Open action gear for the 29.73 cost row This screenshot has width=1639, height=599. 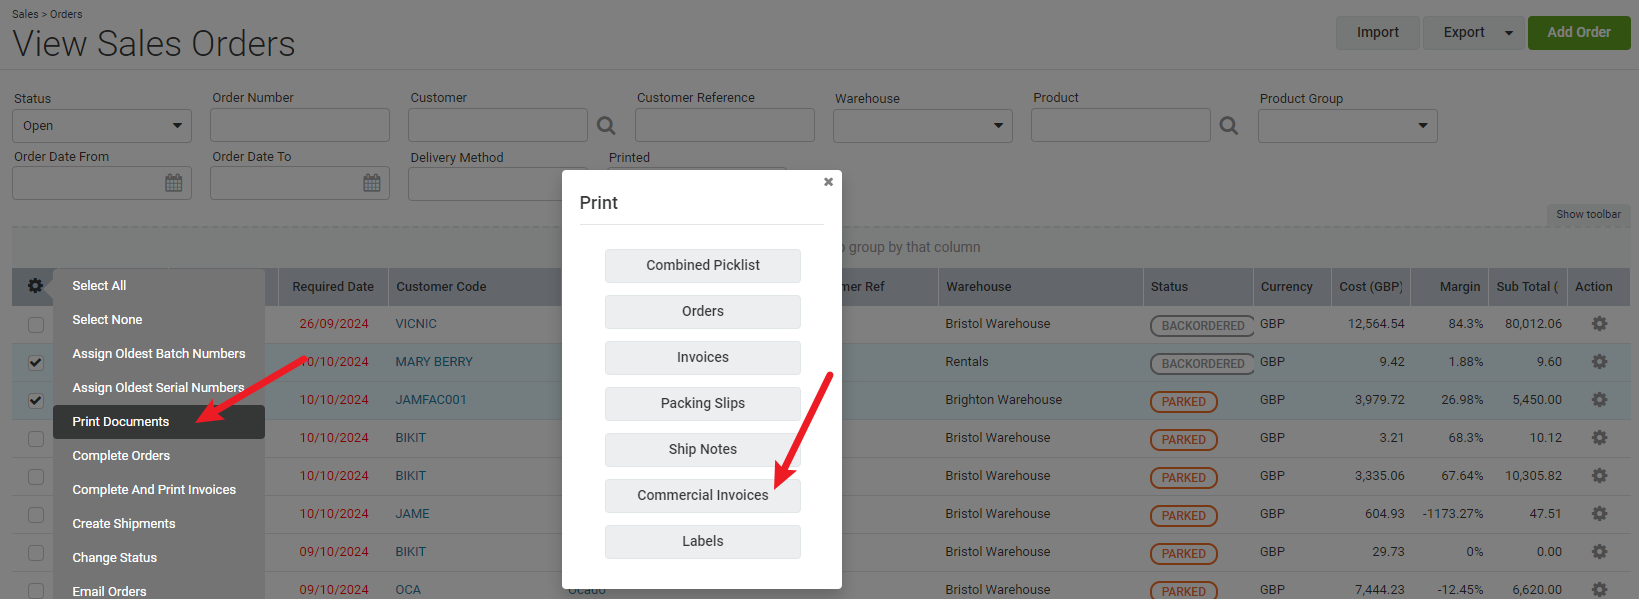(1599, 552)
